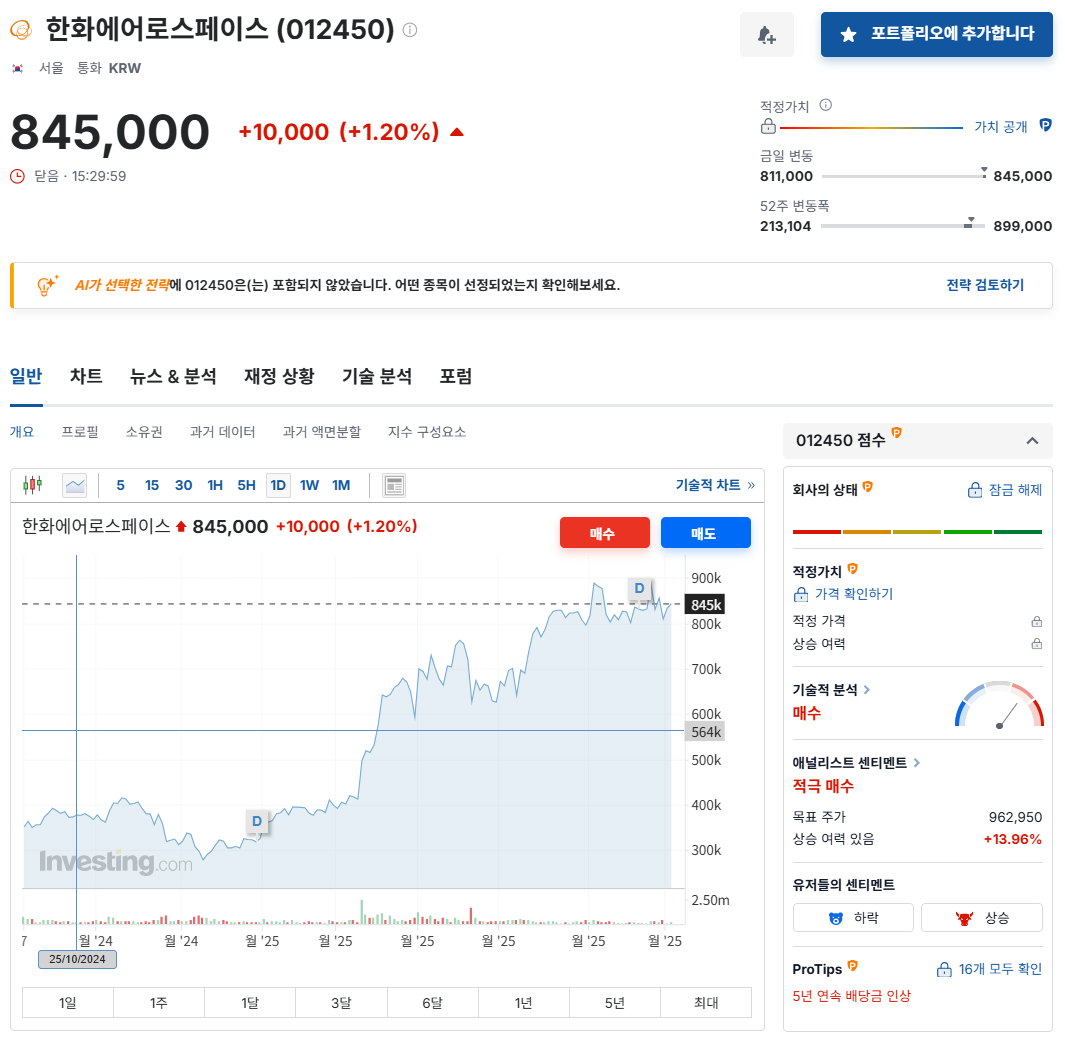1065x1039 pixels.
Task: Click the lock icon beside 적정 가격
Action: pyautogui.click(x=1036, y=621)
